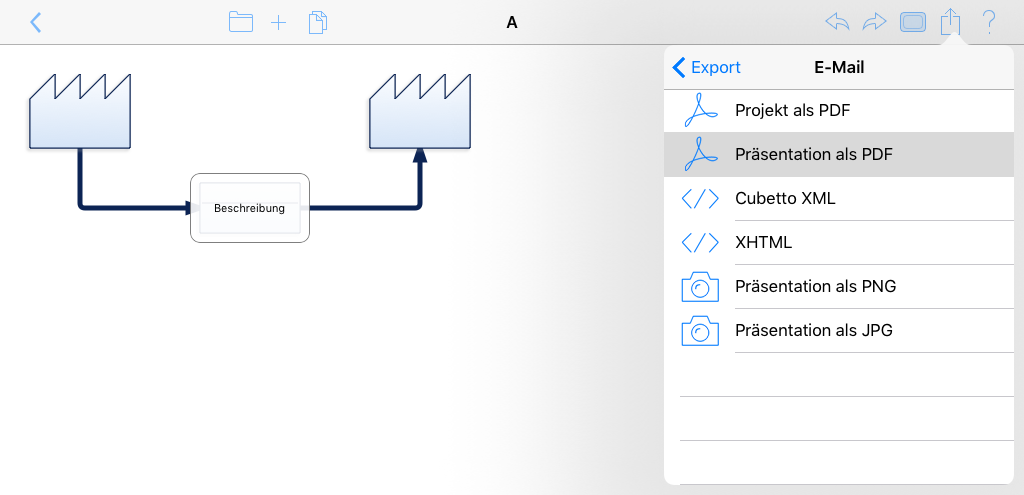Click code icon beside Cubetto XML
This screenshot has height=495, width=1024.
click(x=700, y=199)
